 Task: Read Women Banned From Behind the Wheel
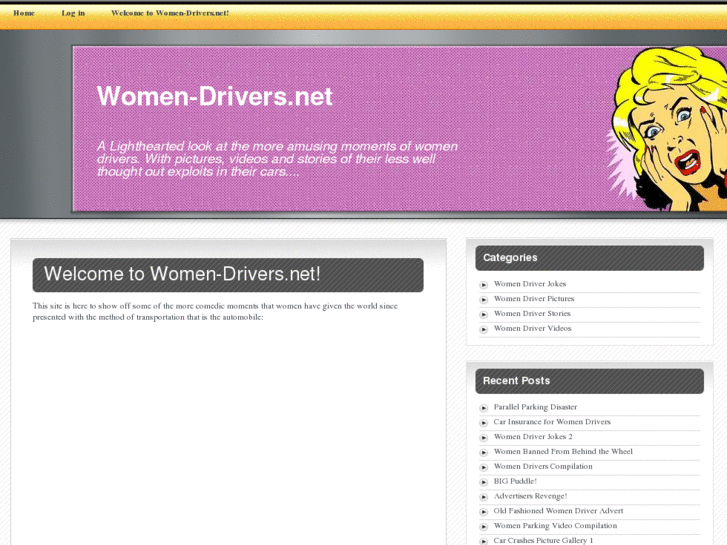tap(563, 452)
